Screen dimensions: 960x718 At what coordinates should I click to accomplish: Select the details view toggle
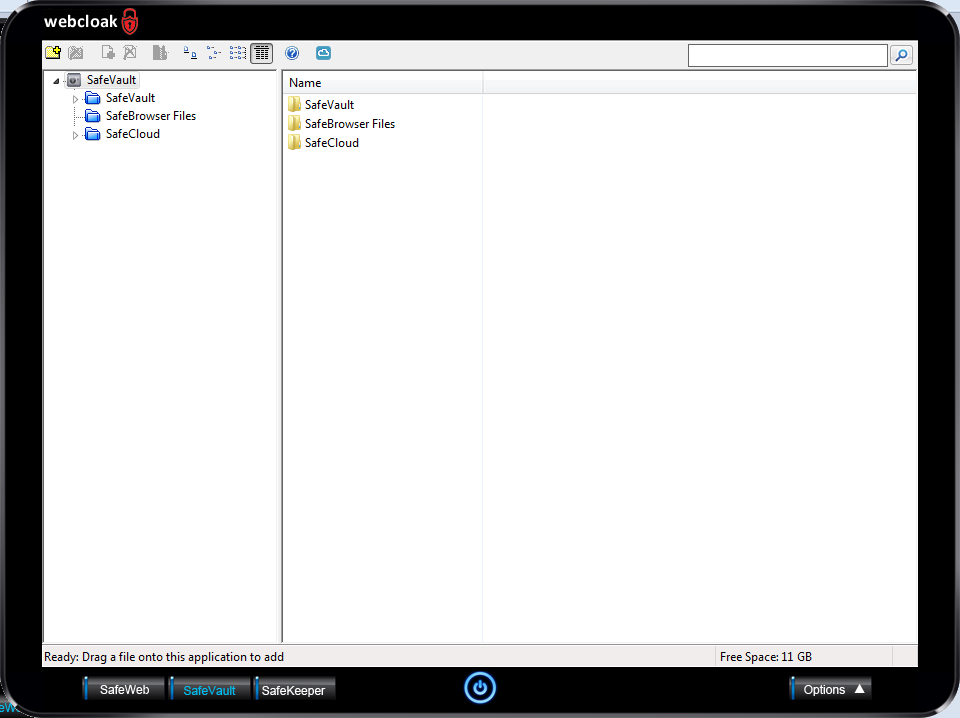pyautogui.click(x=261, y=53)
